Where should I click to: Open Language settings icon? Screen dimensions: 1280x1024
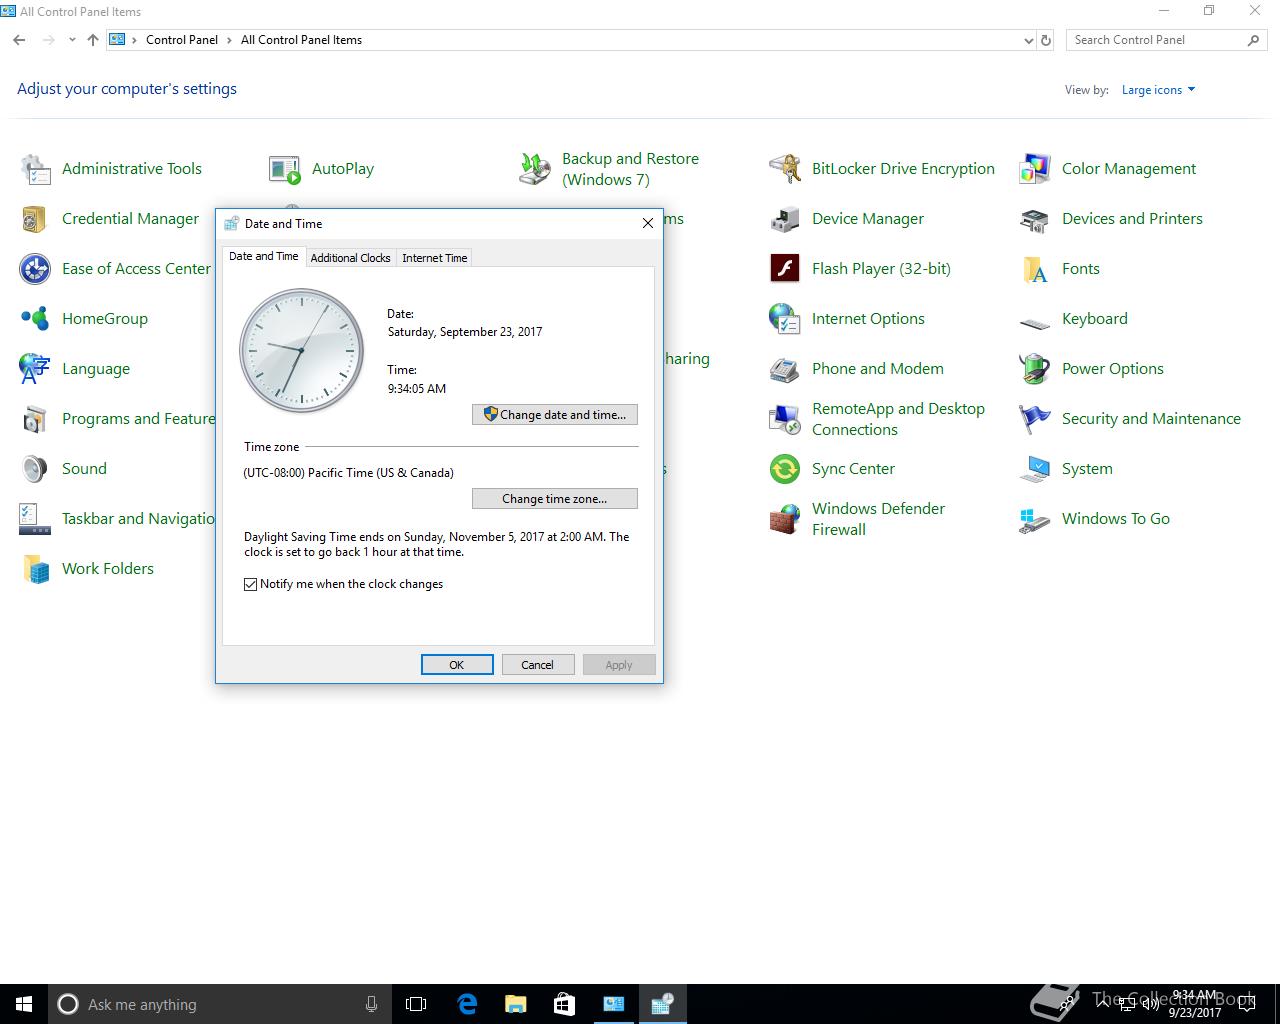pos(35,369)
